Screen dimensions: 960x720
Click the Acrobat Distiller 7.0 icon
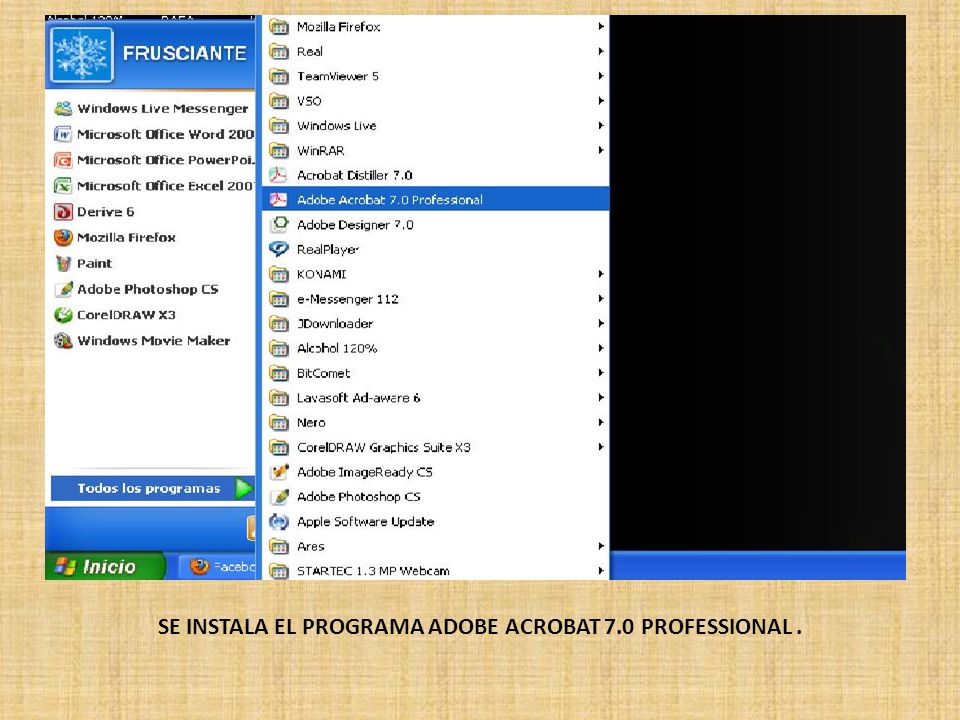[x=279, y=175]
